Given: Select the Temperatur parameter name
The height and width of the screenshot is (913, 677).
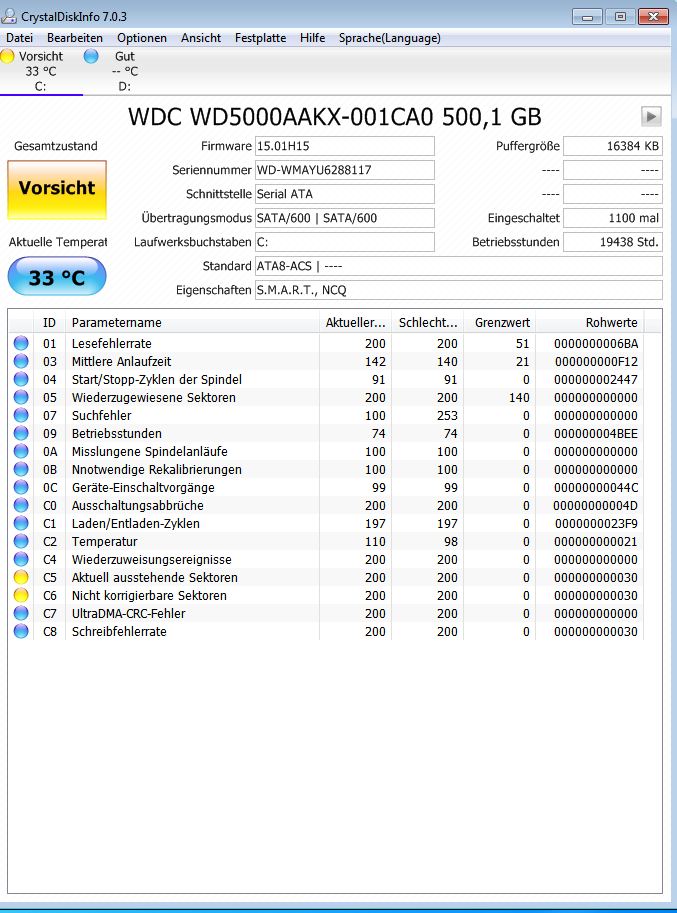Looking at the screenshot, I should 105,542.
